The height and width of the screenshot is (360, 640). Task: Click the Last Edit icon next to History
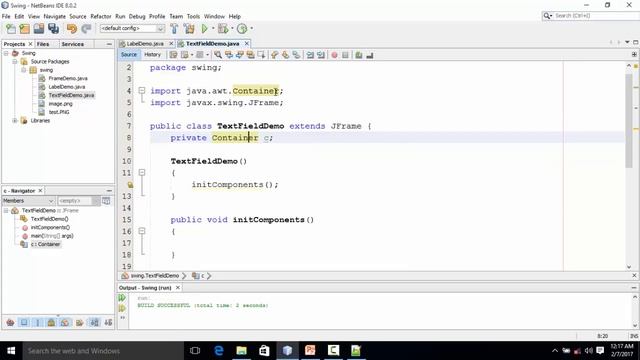173,55
